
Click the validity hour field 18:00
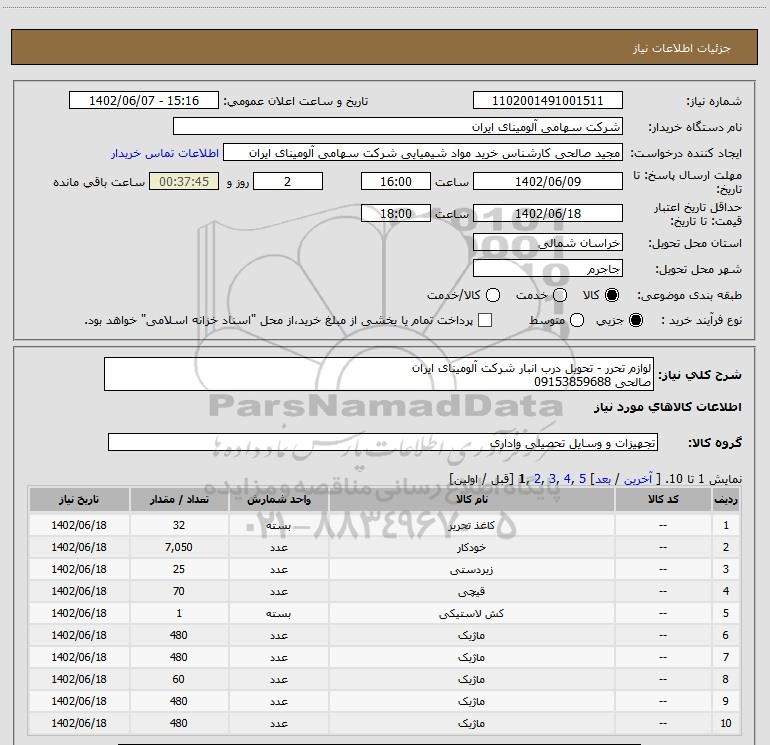(396, 213)
